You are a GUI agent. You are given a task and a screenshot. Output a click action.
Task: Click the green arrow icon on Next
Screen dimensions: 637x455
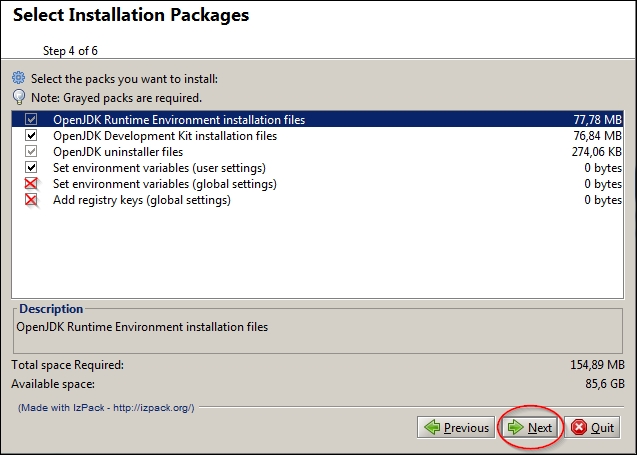516,428
